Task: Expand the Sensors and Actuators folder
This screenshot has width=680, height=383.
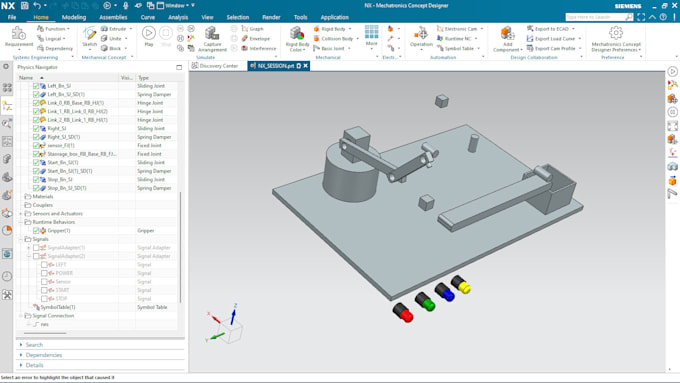Action: tap(21, 213)
